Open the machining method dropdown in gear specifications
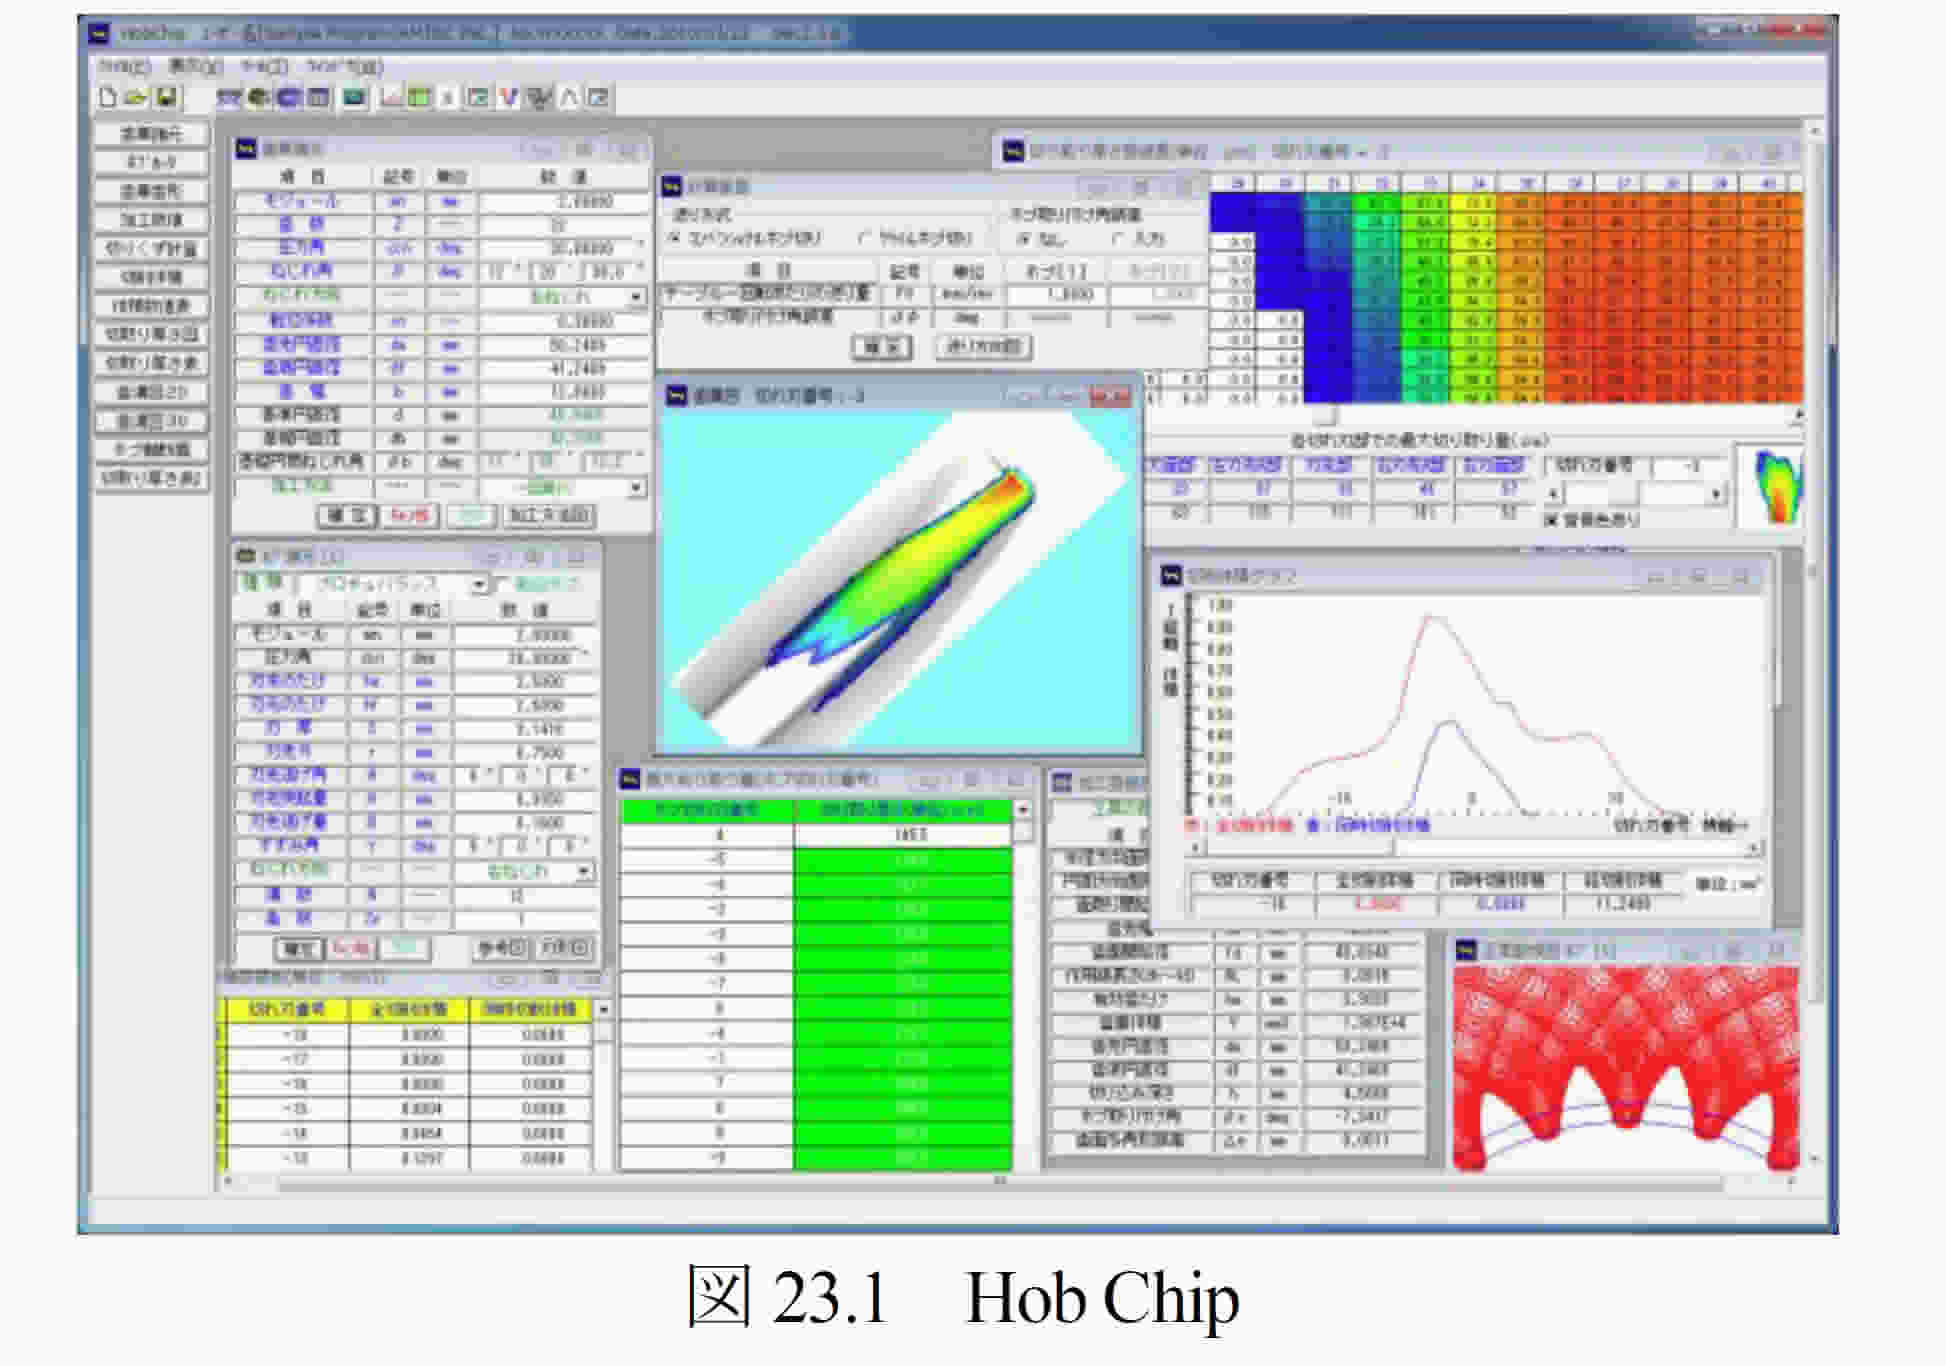This screenshot has height=1366, width=1946. 636,488
